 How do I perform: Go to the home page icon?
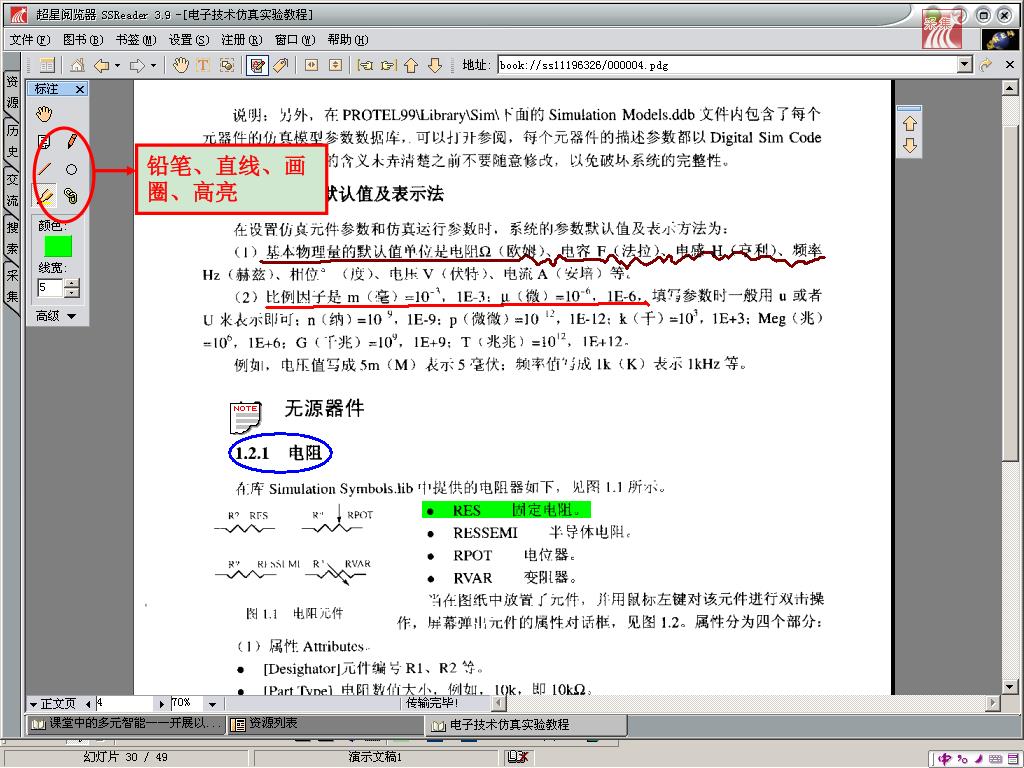coord(77,65)
